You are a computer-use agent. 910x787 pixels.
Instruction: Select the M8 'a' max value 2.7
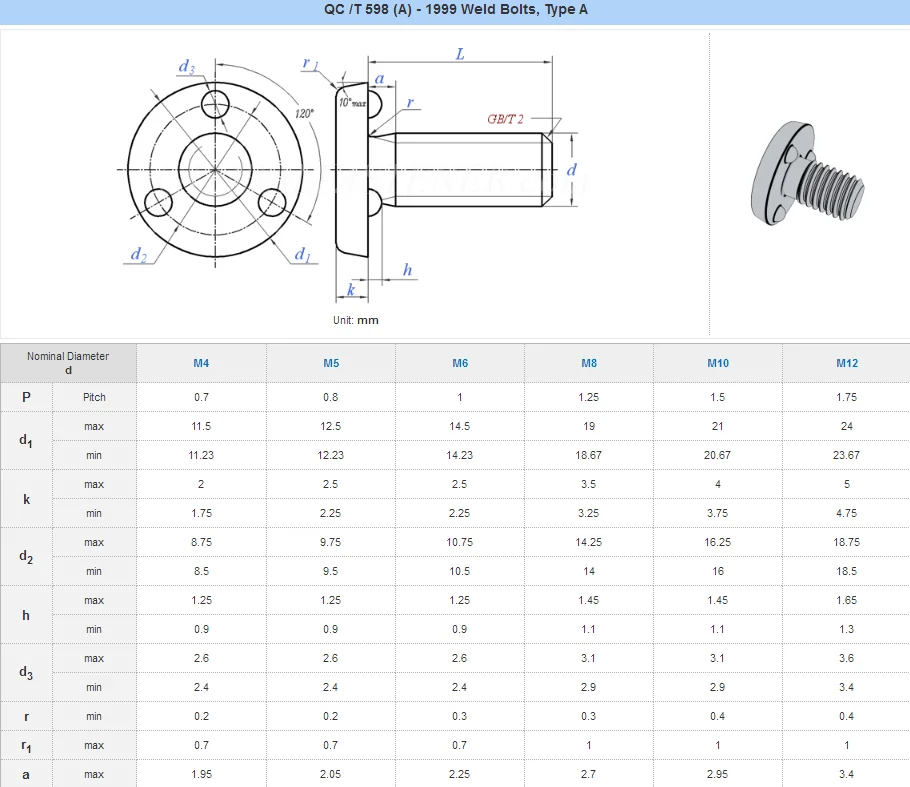pyautogui.click(x=588, y=775)
